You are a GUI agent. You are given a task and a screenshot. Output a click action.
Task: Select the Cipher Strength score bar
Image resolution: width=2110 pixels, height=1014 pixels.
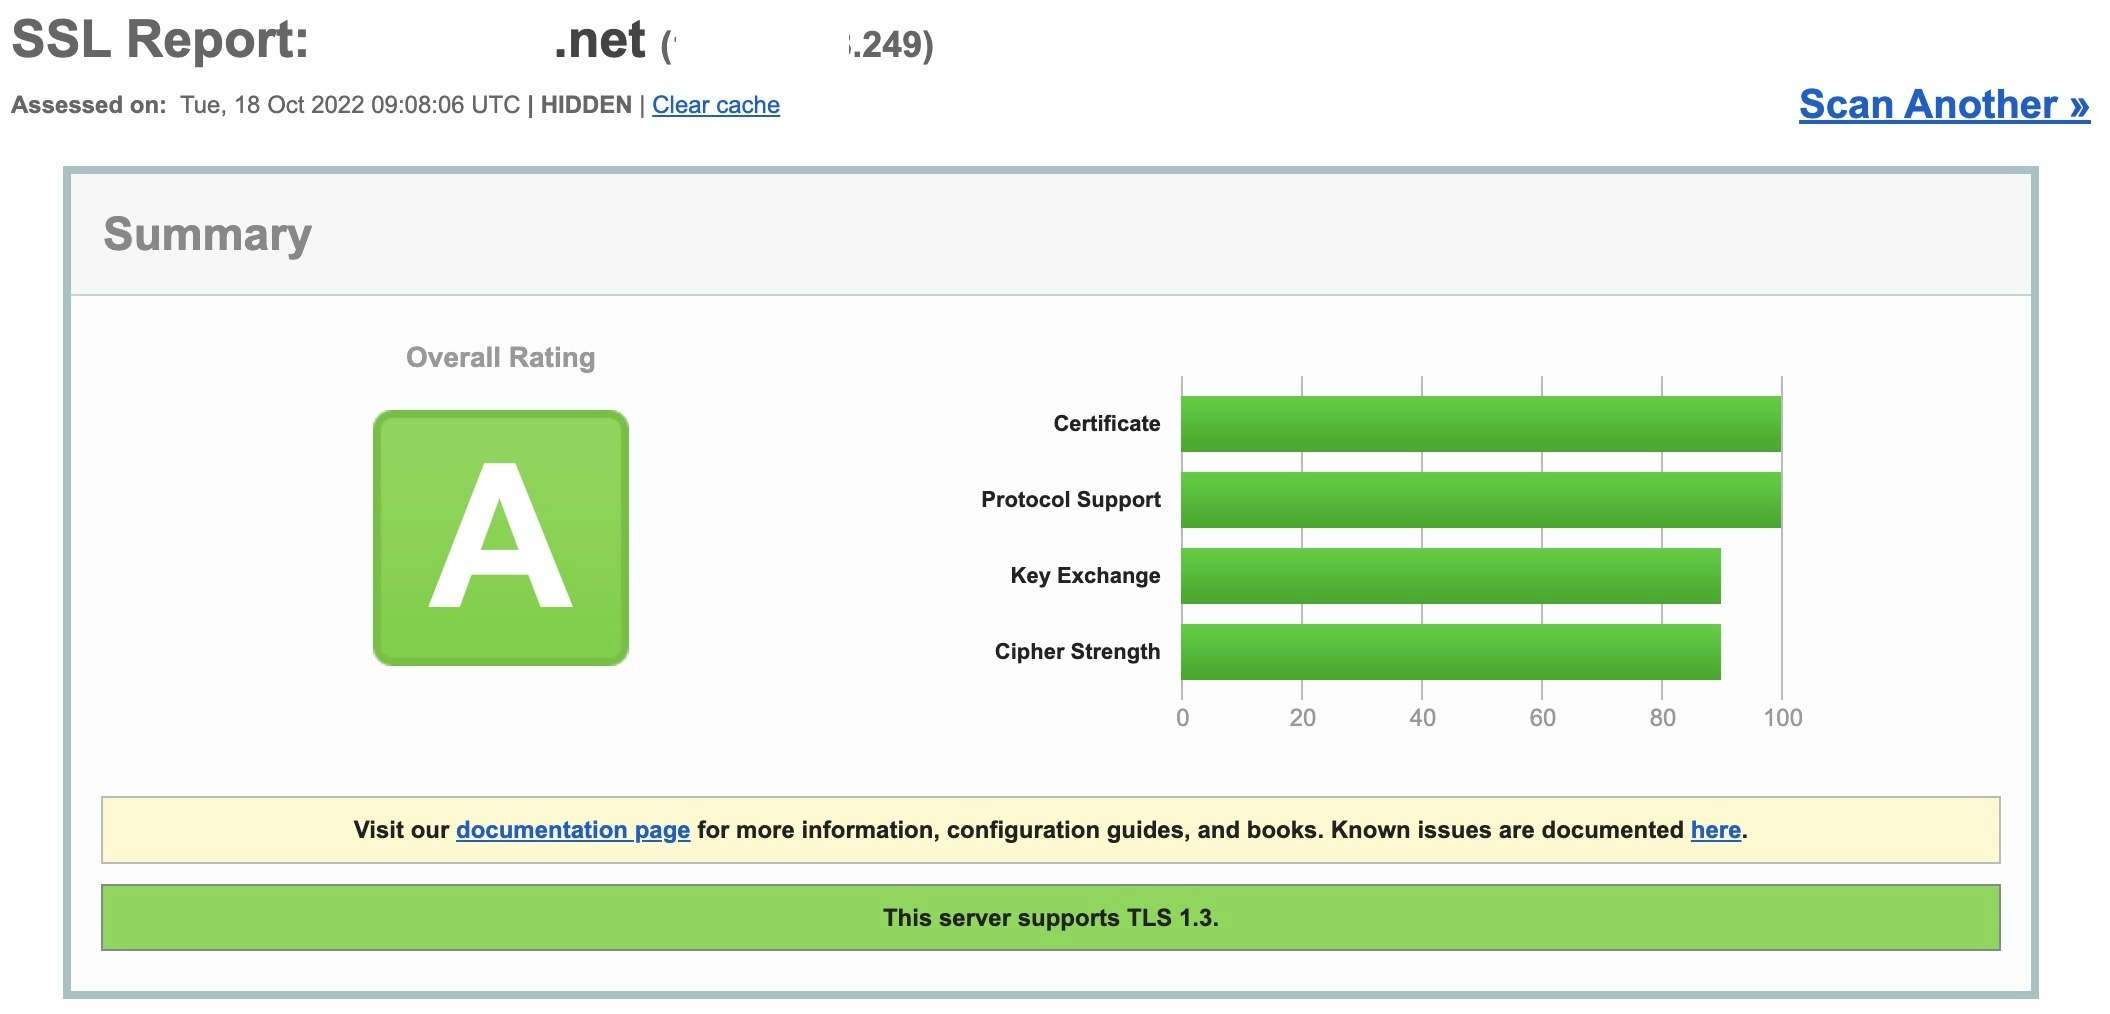[1450, 650]
